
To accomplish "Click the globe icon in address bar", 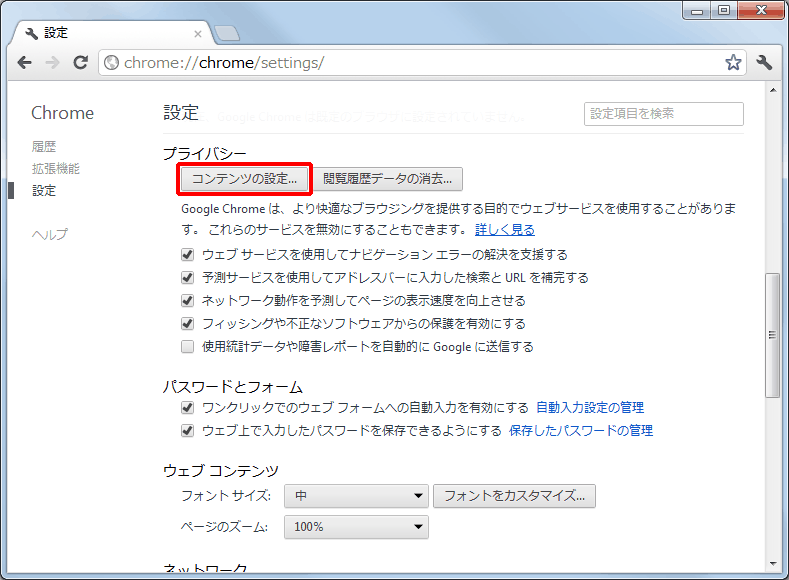I will pos(111,63).
